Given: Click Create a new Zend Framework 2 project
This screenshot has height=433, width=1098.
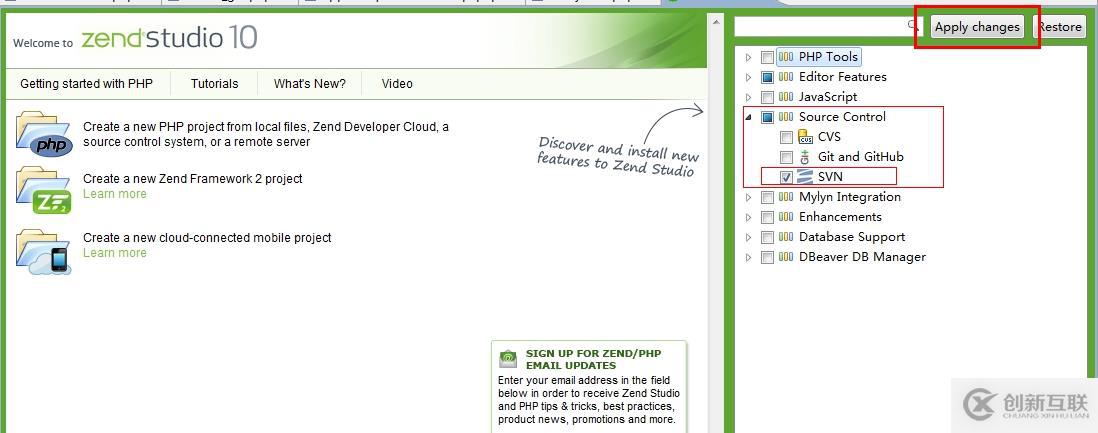Looking at the screenshot, I should [x=193, y=179].
